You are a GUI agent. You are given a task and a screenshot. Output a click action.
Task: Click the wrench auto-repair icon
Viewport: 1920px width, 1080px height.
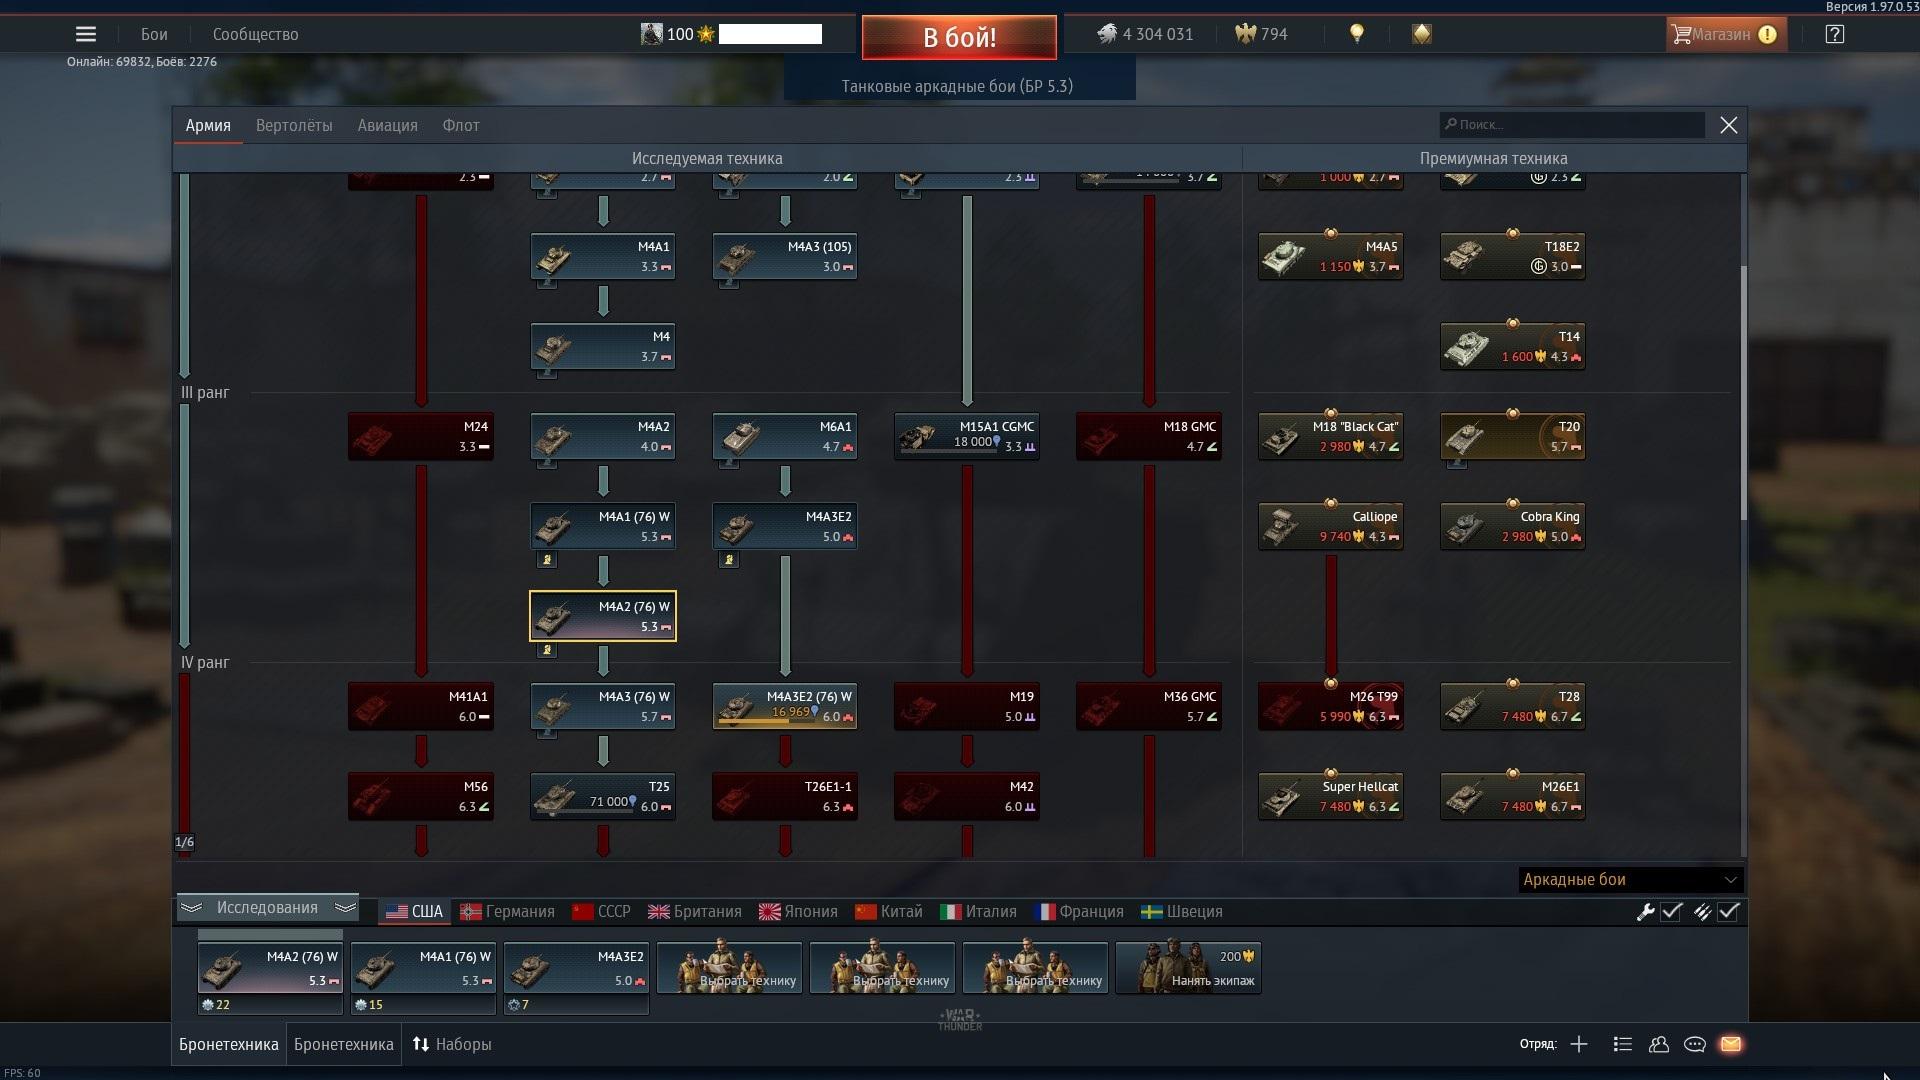tap(1645, 912)
